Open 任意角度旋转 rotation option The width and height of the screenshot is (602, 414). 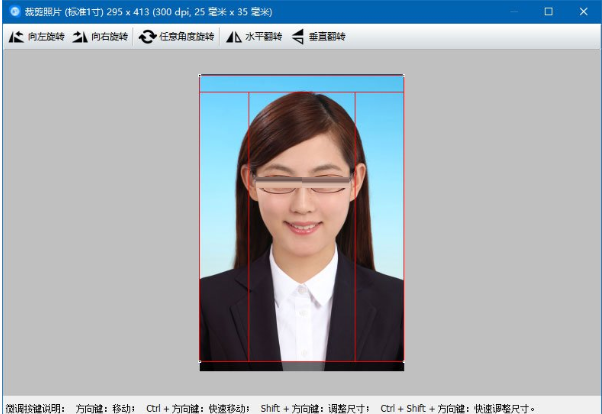[x=187, y=36]
